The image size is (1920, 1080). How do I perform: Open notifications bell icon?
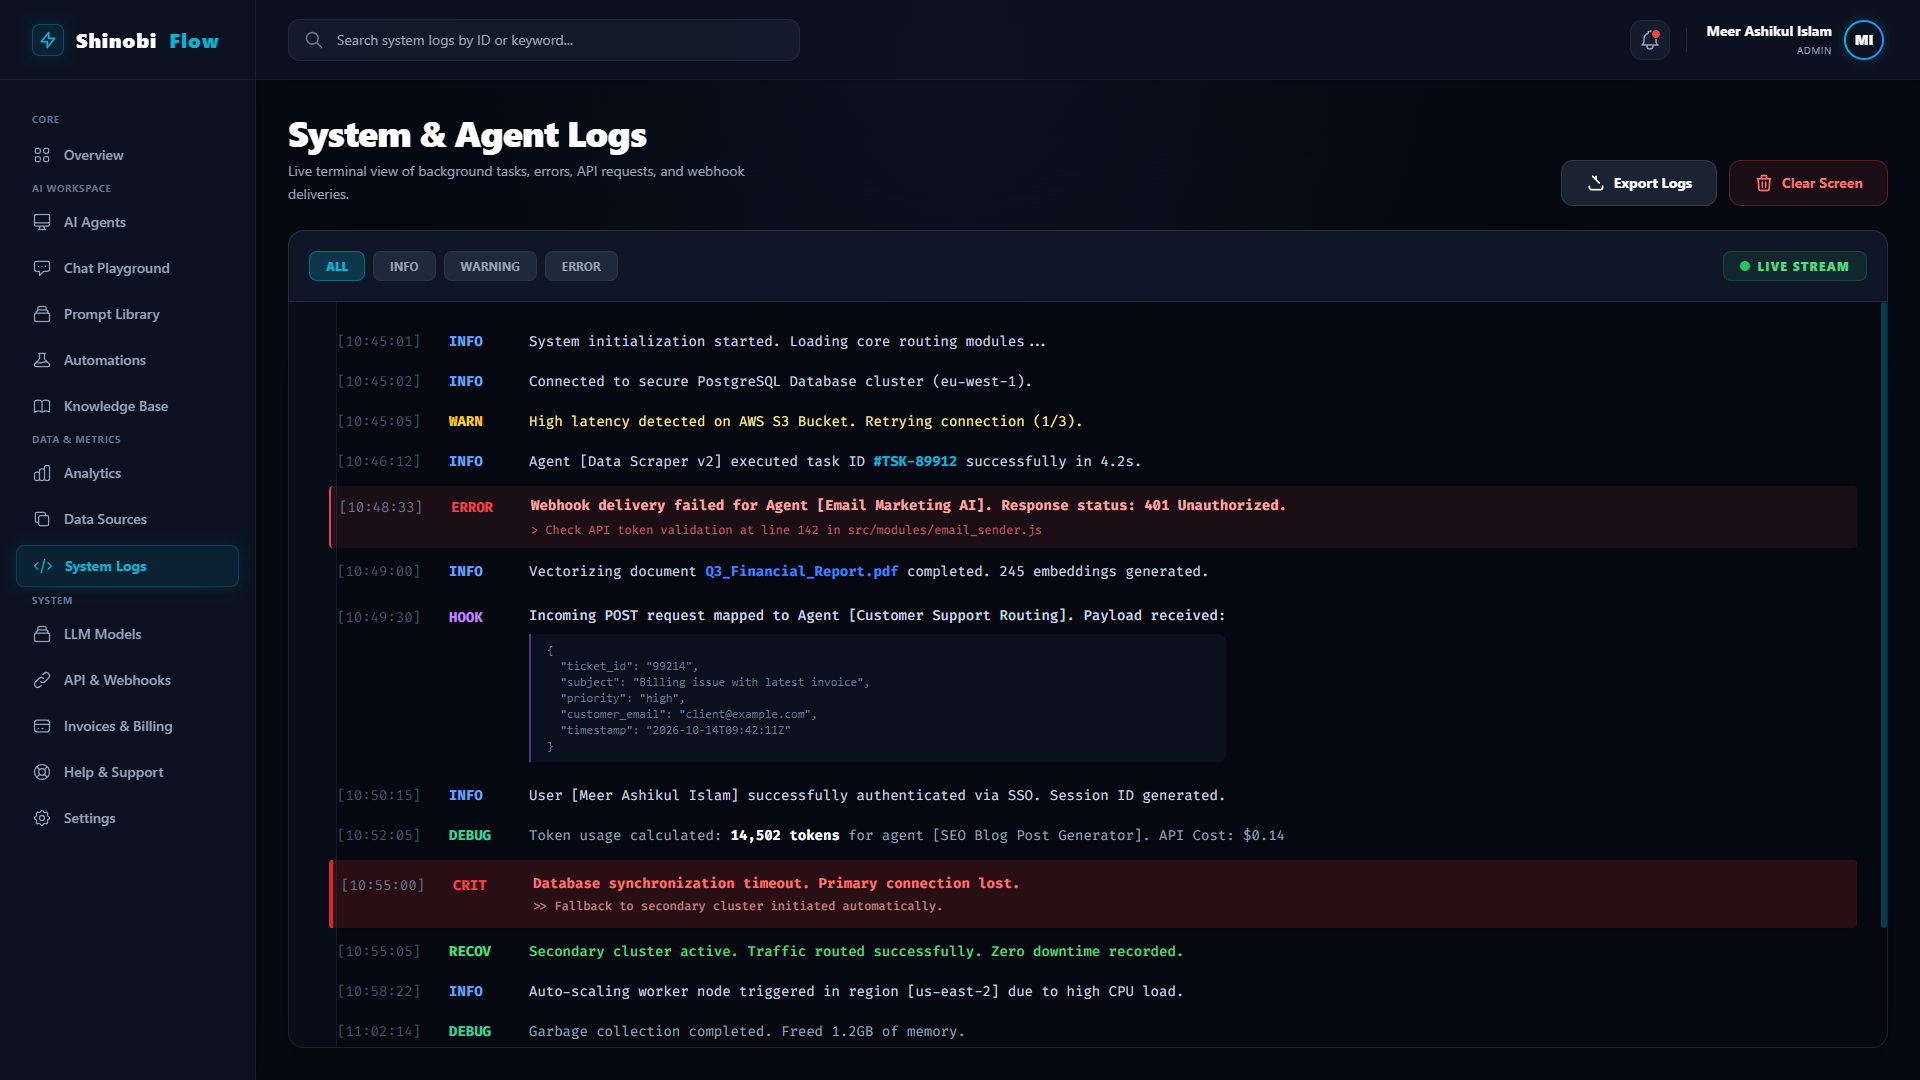tap(1650, 40)
